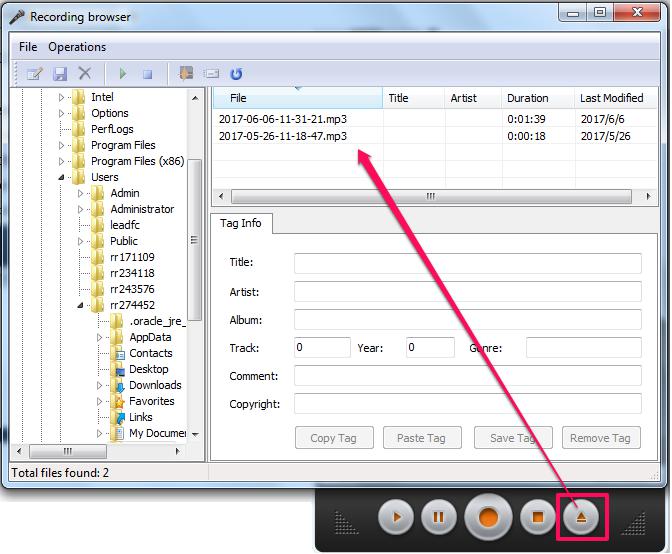Screen dimensions: 672x554
Task: Click the delete X toolbar icon
Action: click(85, 74)
